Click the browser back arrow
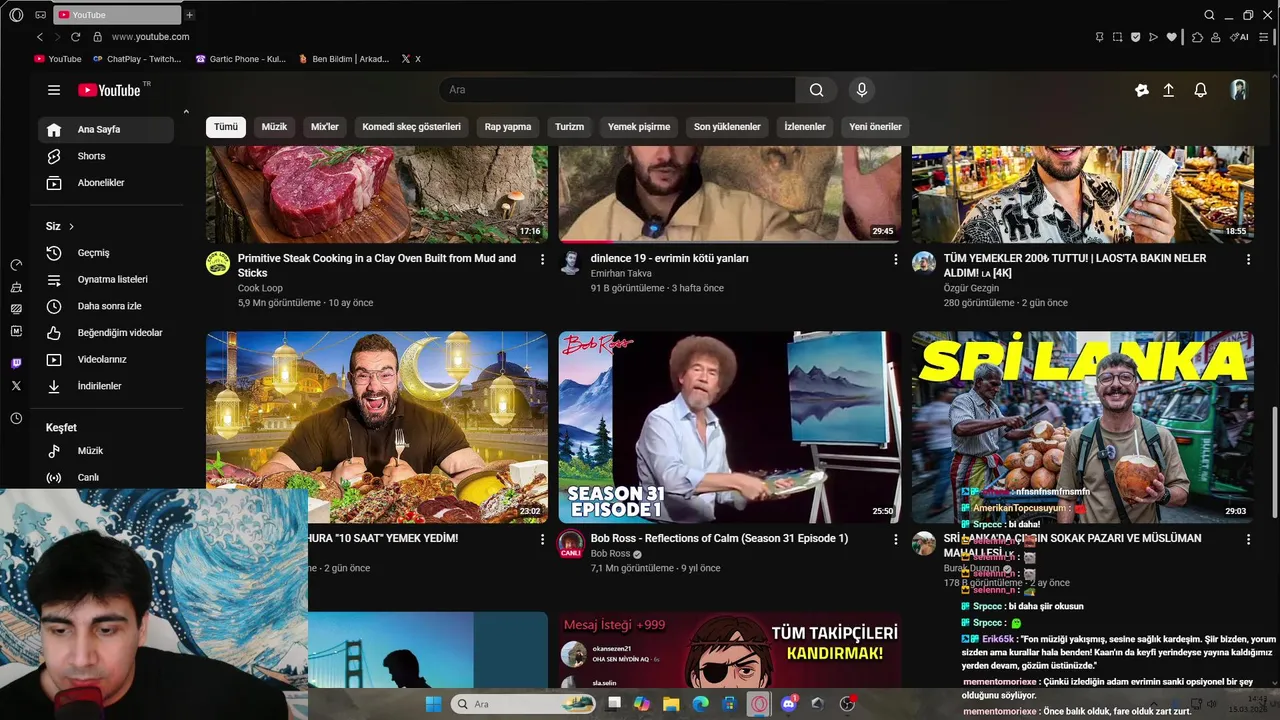 point(40,37)
